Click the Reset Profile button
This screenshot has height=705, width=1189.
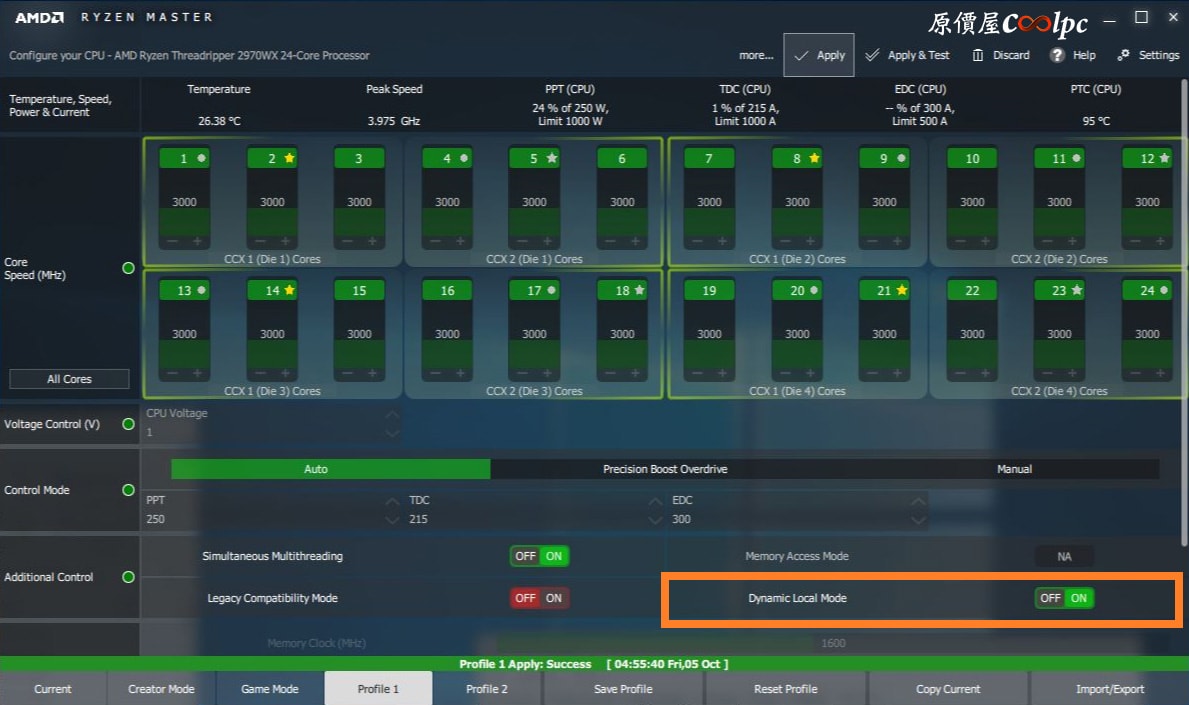786,688
